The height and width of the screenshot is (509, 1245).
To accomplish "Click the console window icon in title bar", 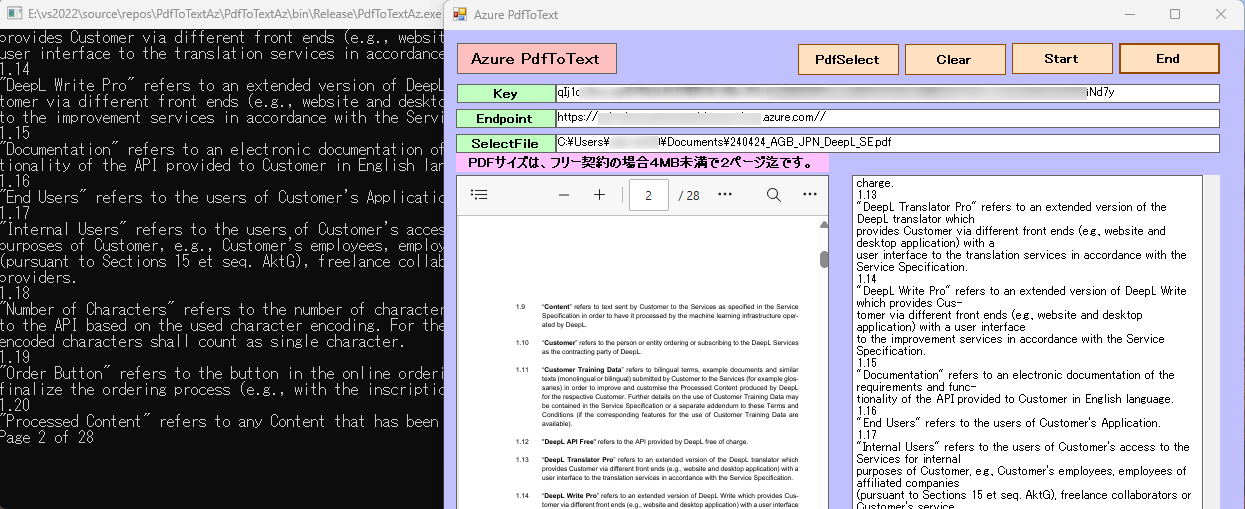I will [14, 15].
